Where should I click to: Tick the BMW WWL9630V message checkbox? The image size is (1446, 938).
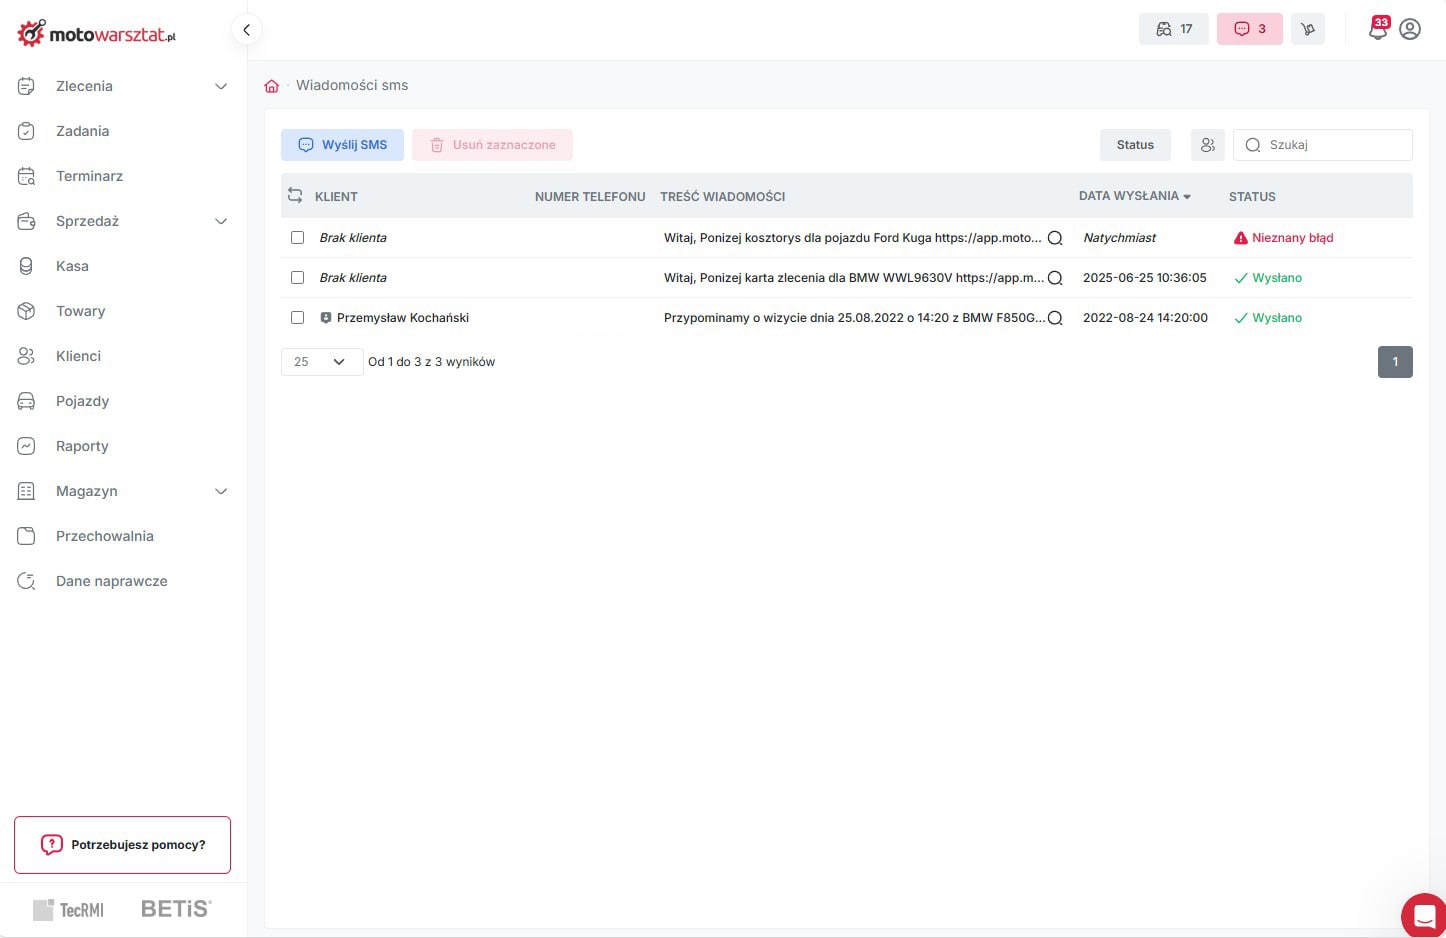click(x=297, y=278)
